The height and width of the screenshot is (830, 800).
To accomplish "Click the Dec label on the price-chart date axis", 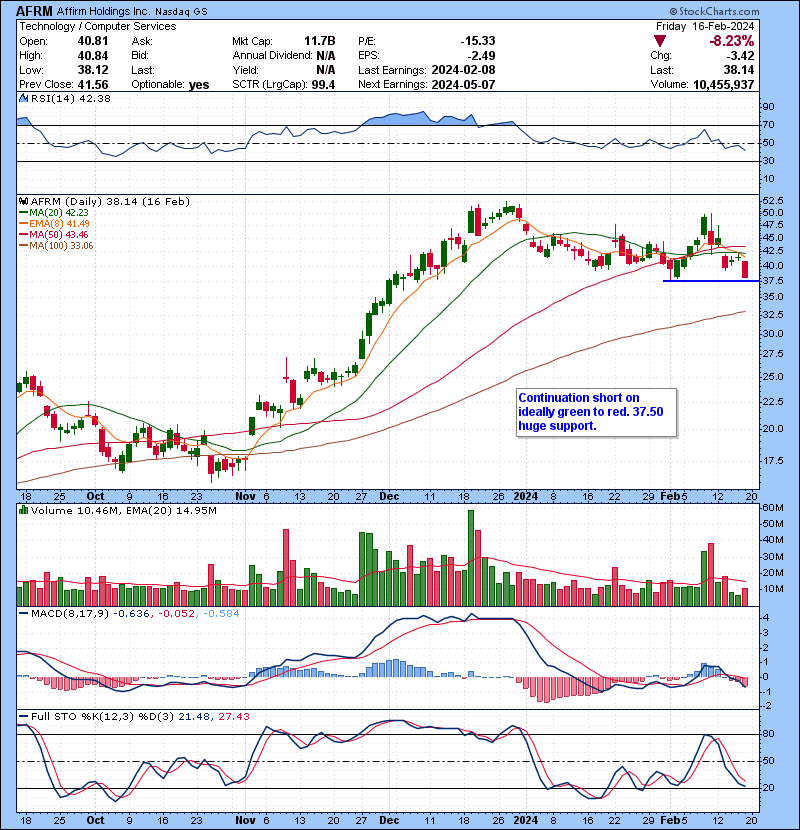I will coord(389,497).
